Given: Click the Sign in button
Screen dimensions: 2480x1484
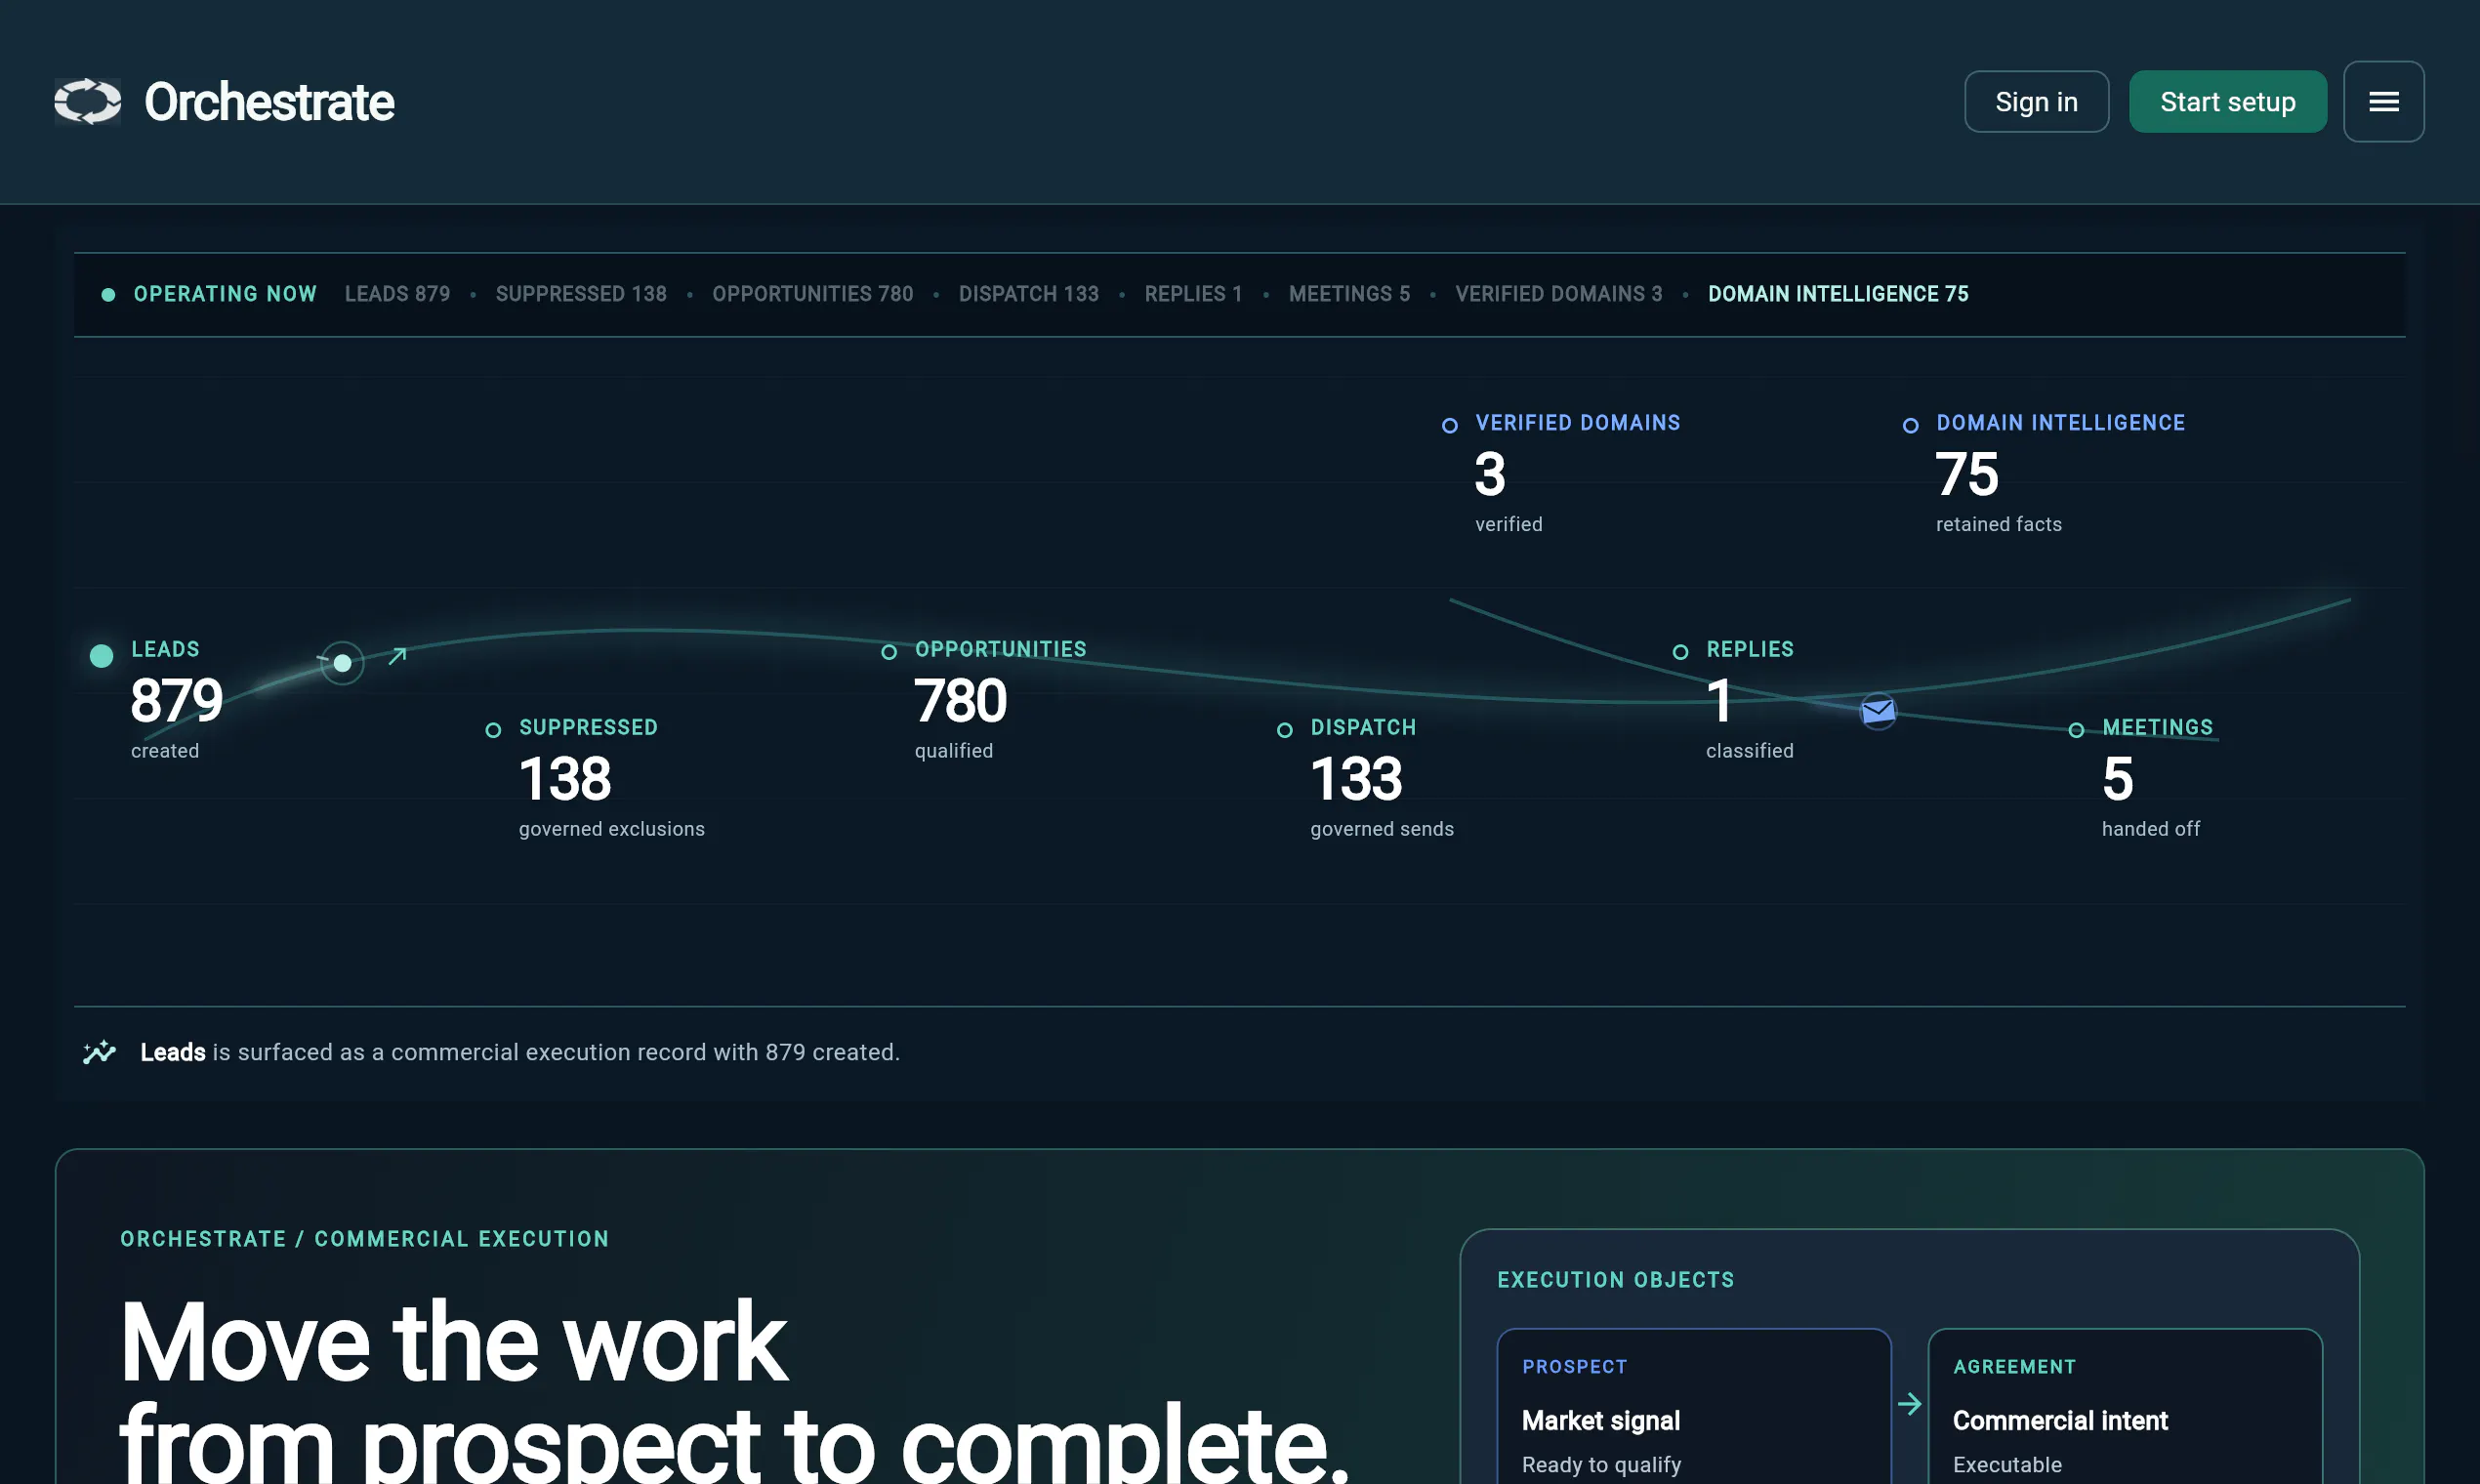Looking at the screenshot, I should 2036,102.
